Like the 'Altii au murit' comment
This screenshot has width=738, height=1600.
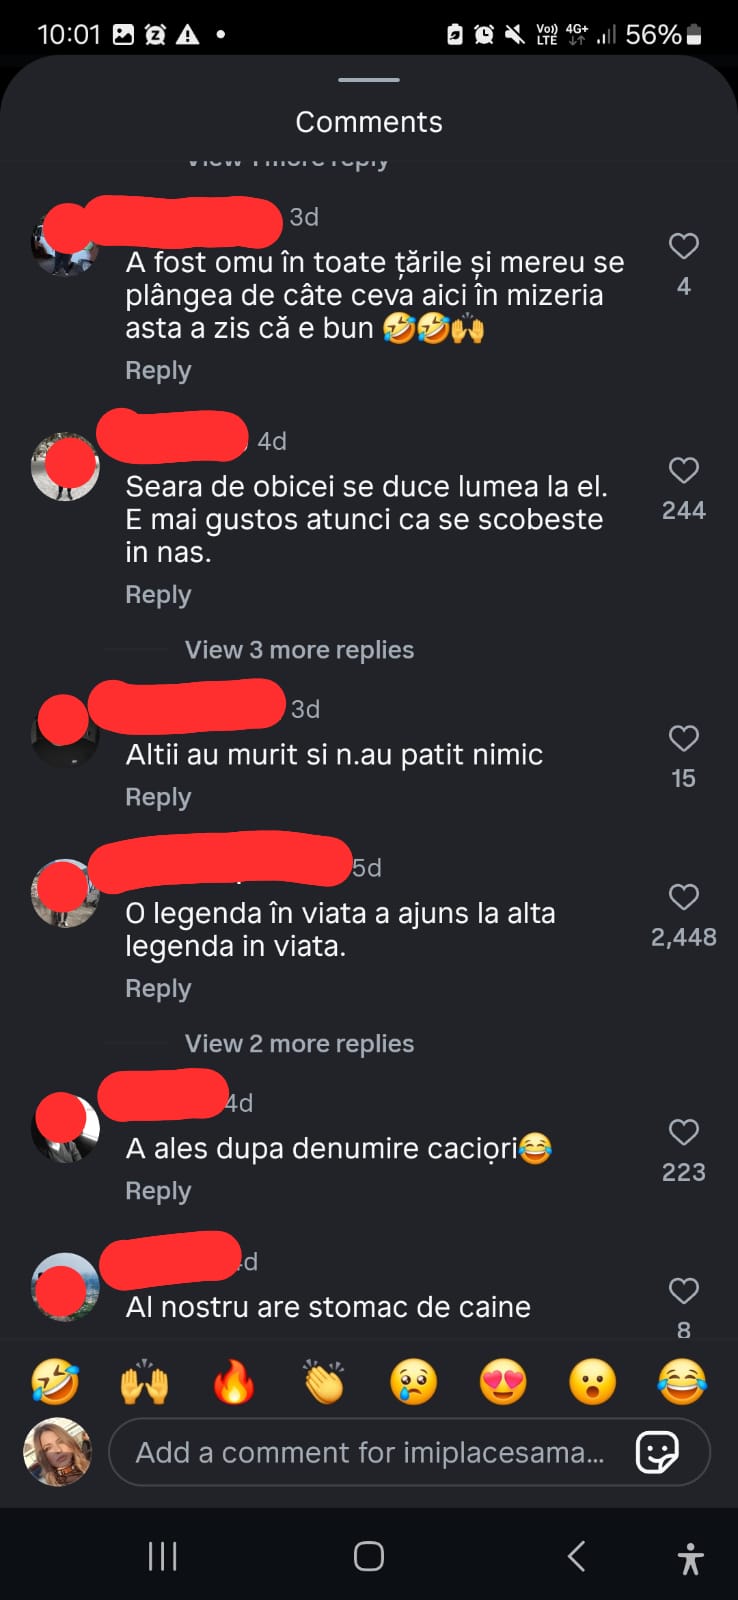click(683, 738)
